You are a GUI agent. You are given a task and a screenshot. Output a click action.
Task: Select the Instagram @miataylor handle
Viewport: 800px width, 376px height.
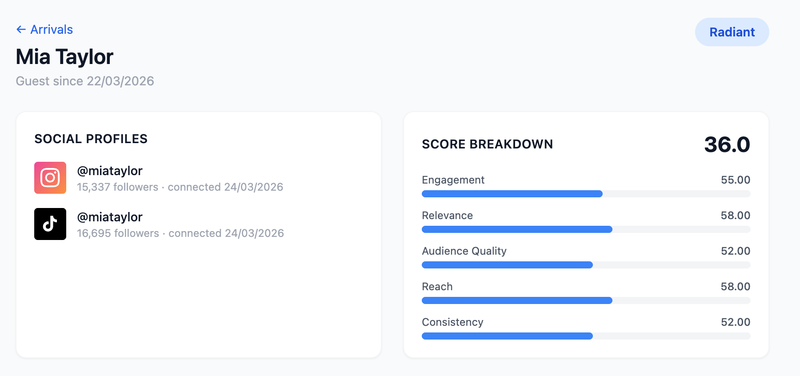pyautogui.click(x=110, y=171)
